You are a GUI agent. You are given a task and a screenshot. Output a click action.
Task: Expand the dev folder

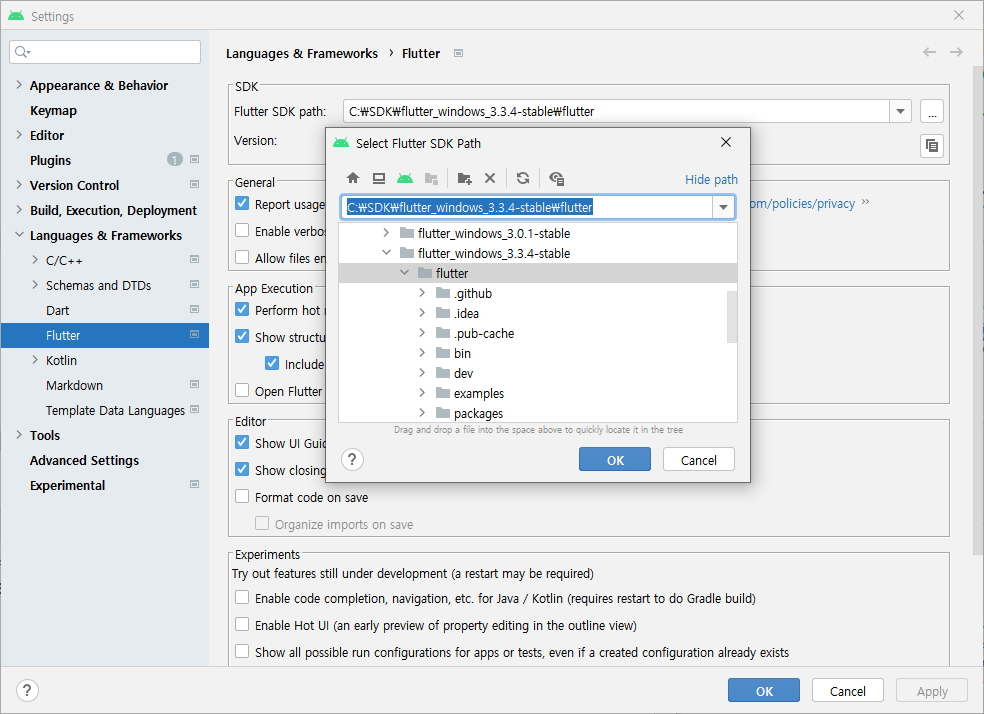(422, 373)
